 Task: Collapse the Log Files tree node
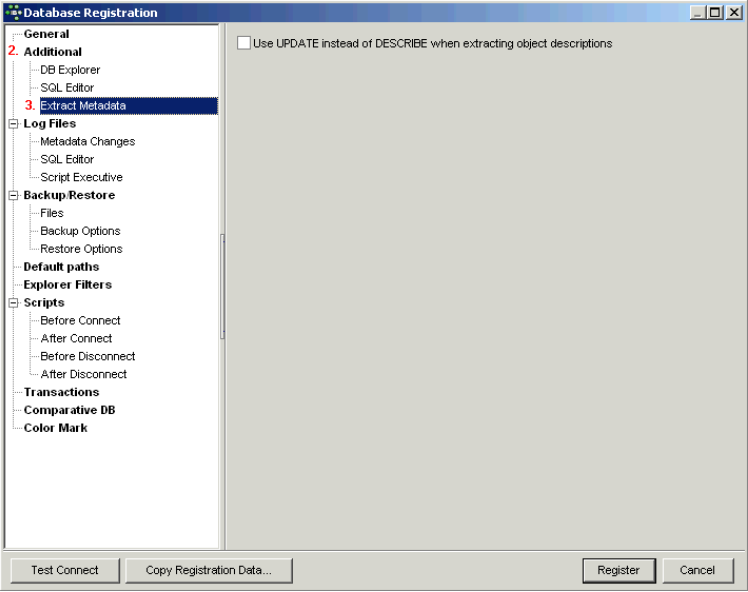[x=13, y=124]
